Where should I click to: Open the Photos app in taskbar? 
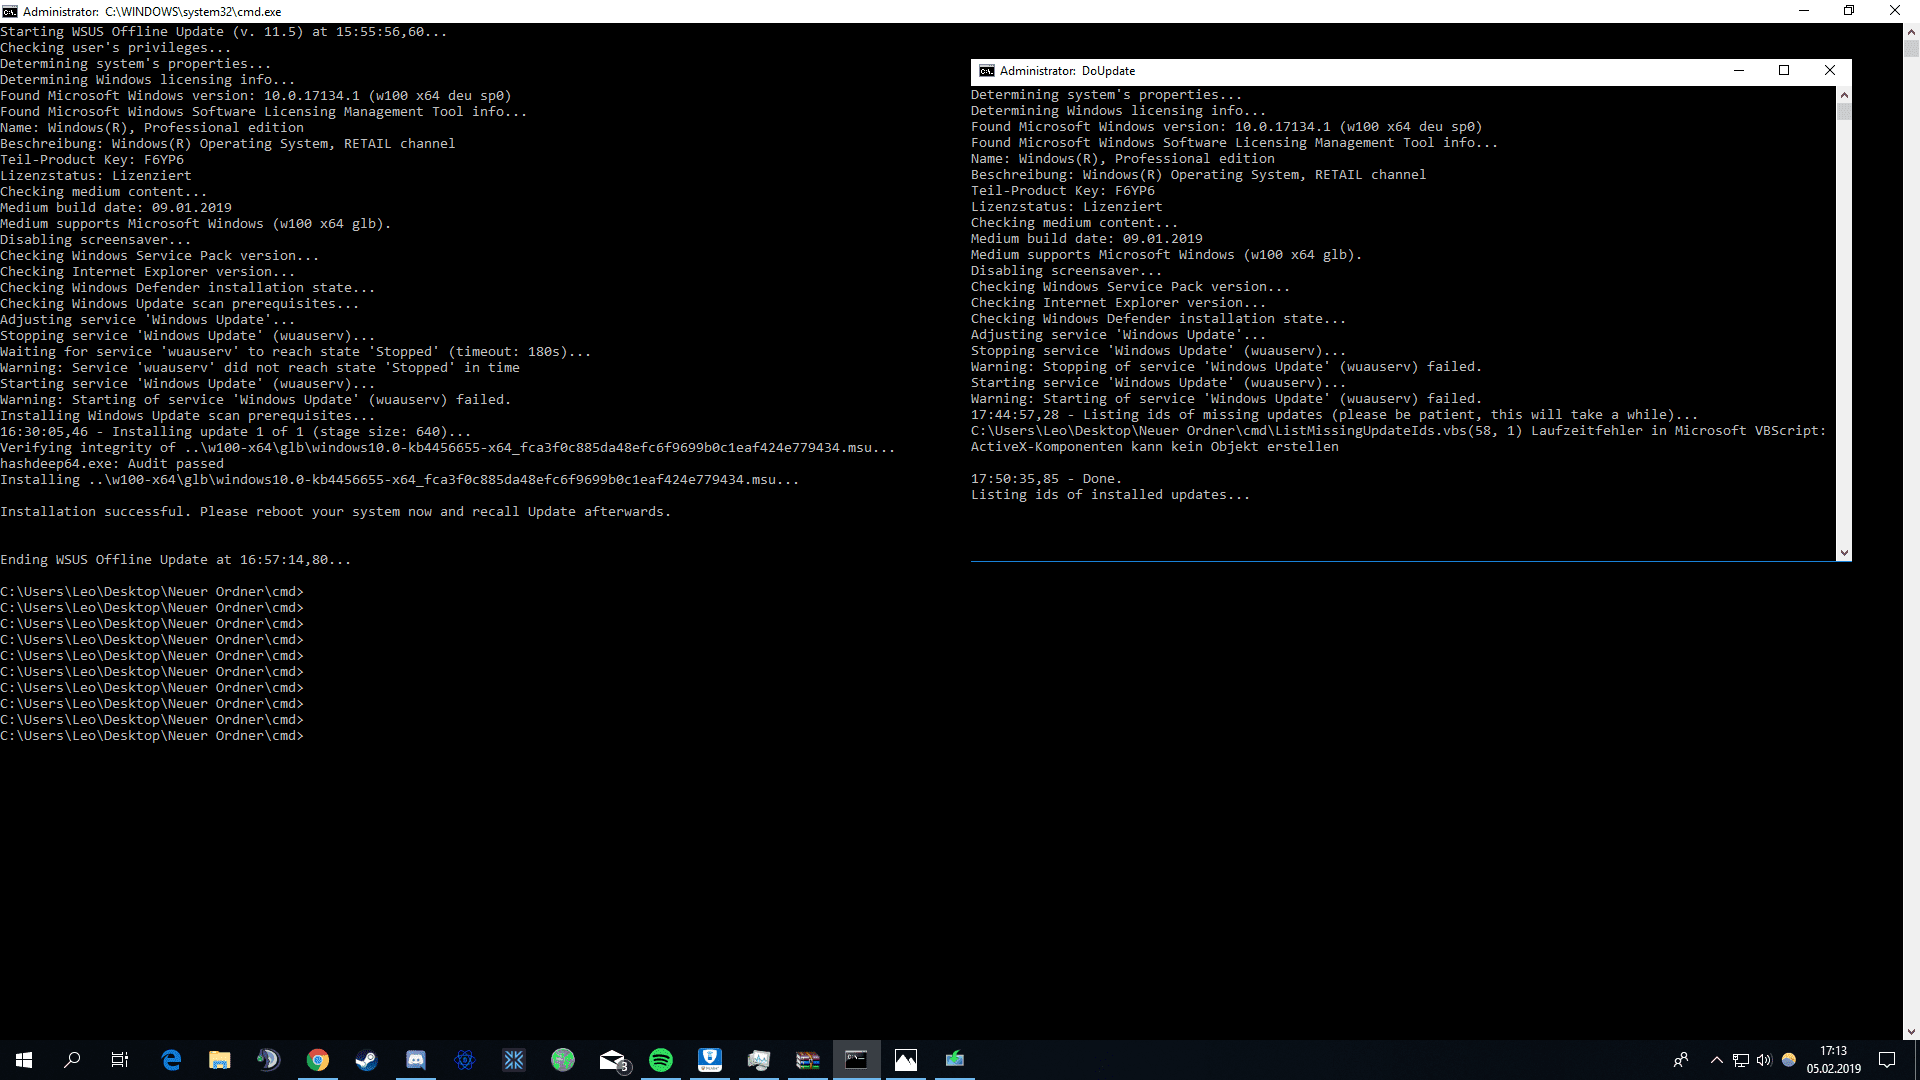[906, 1060]
